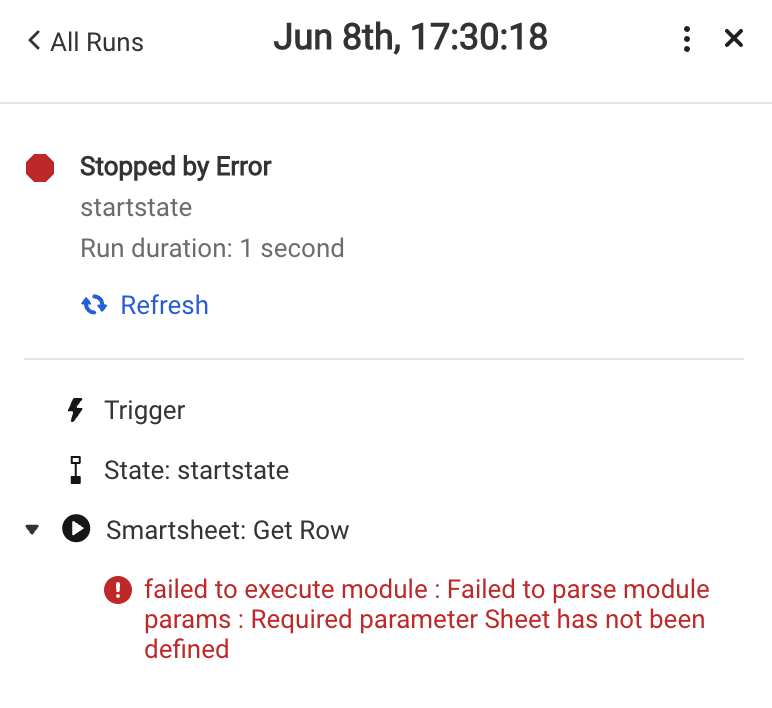The image size is (772, 708).
Task: Open the Trigger step
Action: coord(144,411)
